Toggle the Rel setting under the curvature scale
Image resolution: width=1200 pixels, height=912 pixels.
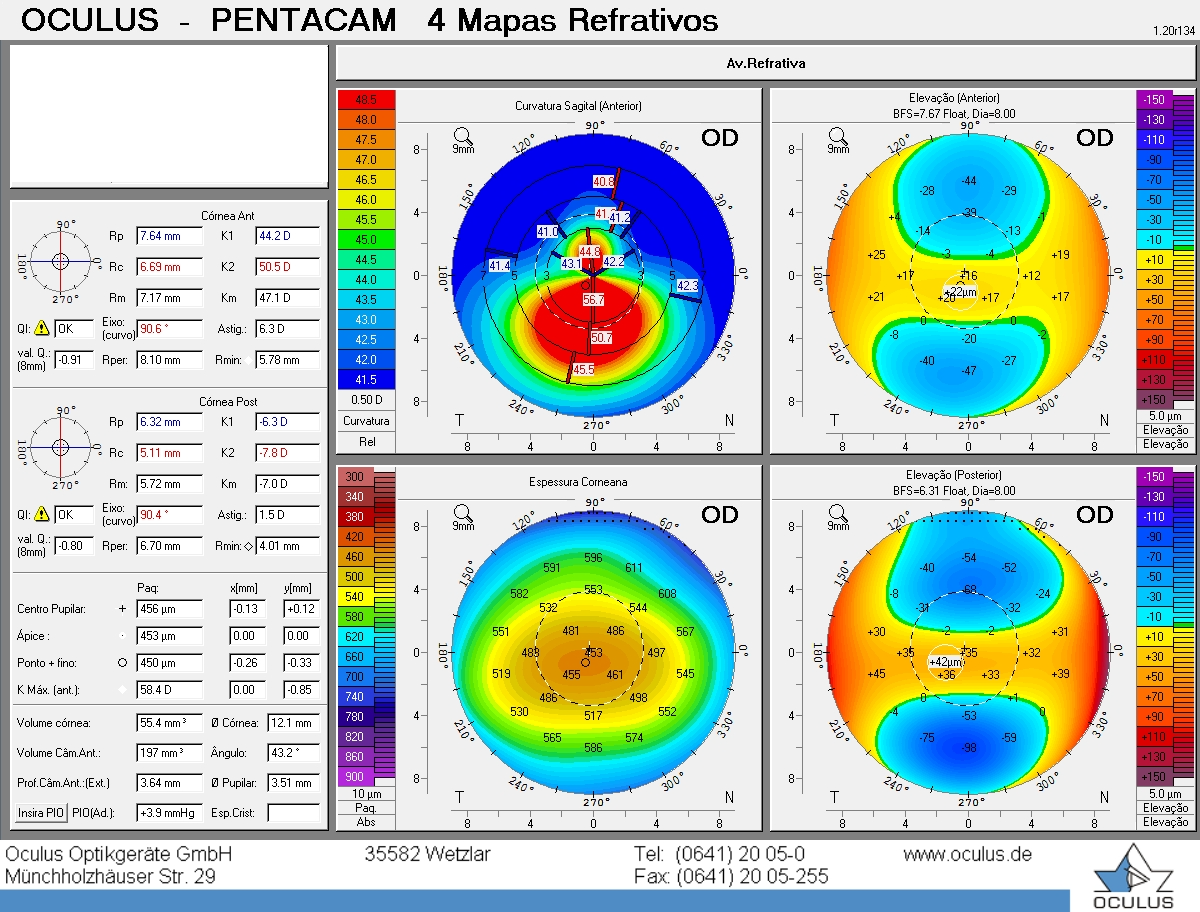tap(367, 440)
